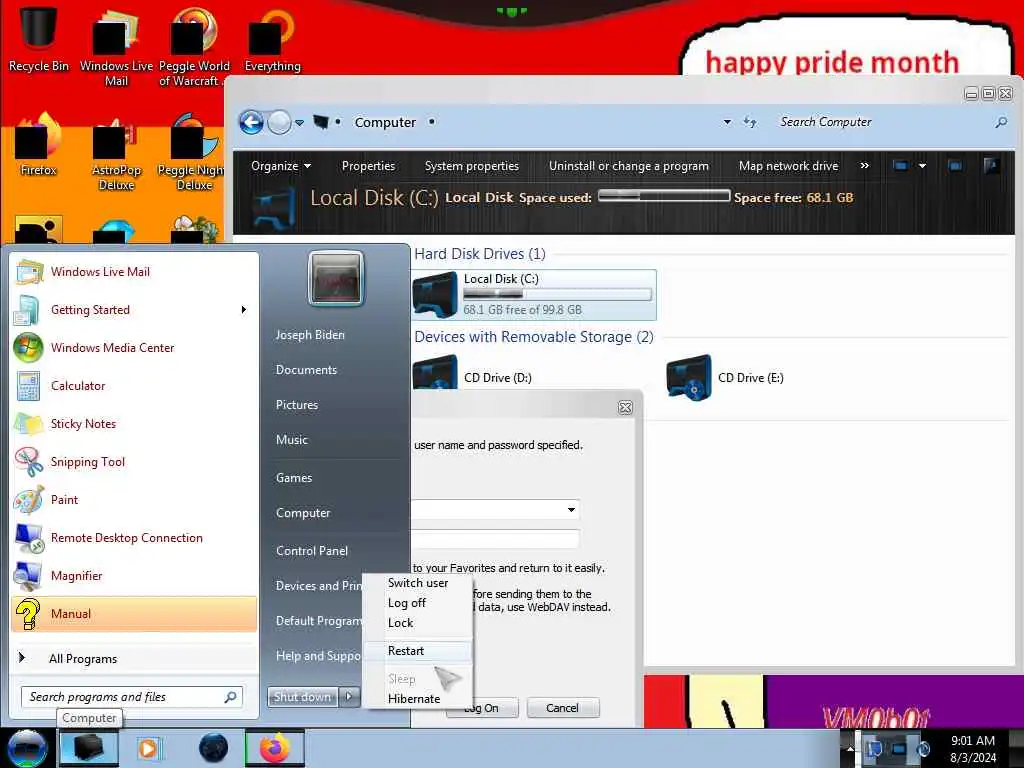This screenshot has width=1024, height=768.
Task: Expand All Programs
Action: pyautogui.click(x=135, y=658)
